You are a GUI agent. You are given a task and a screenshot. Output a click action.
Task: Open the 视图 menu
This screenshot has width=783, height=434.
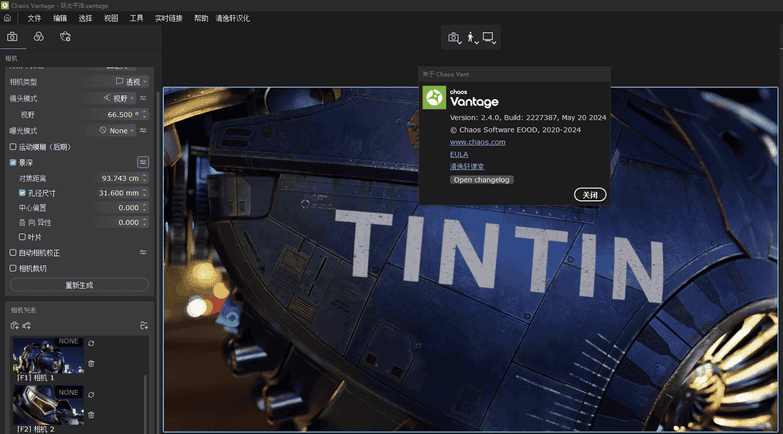pos(111,18)
